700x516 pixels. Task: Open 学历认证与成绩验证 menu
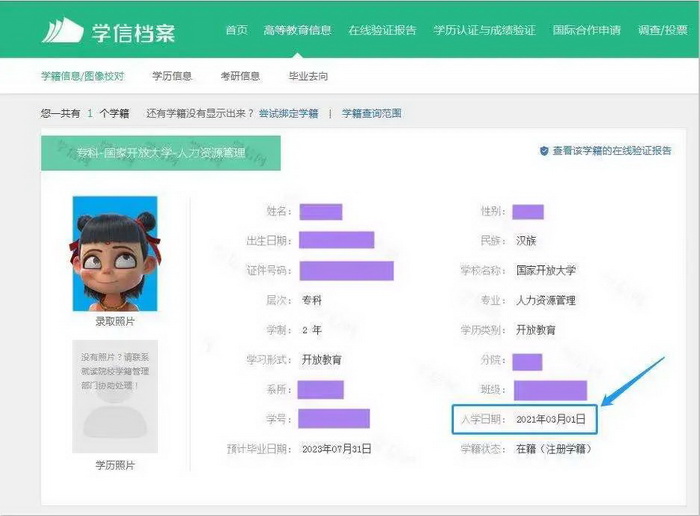(484, 30)
